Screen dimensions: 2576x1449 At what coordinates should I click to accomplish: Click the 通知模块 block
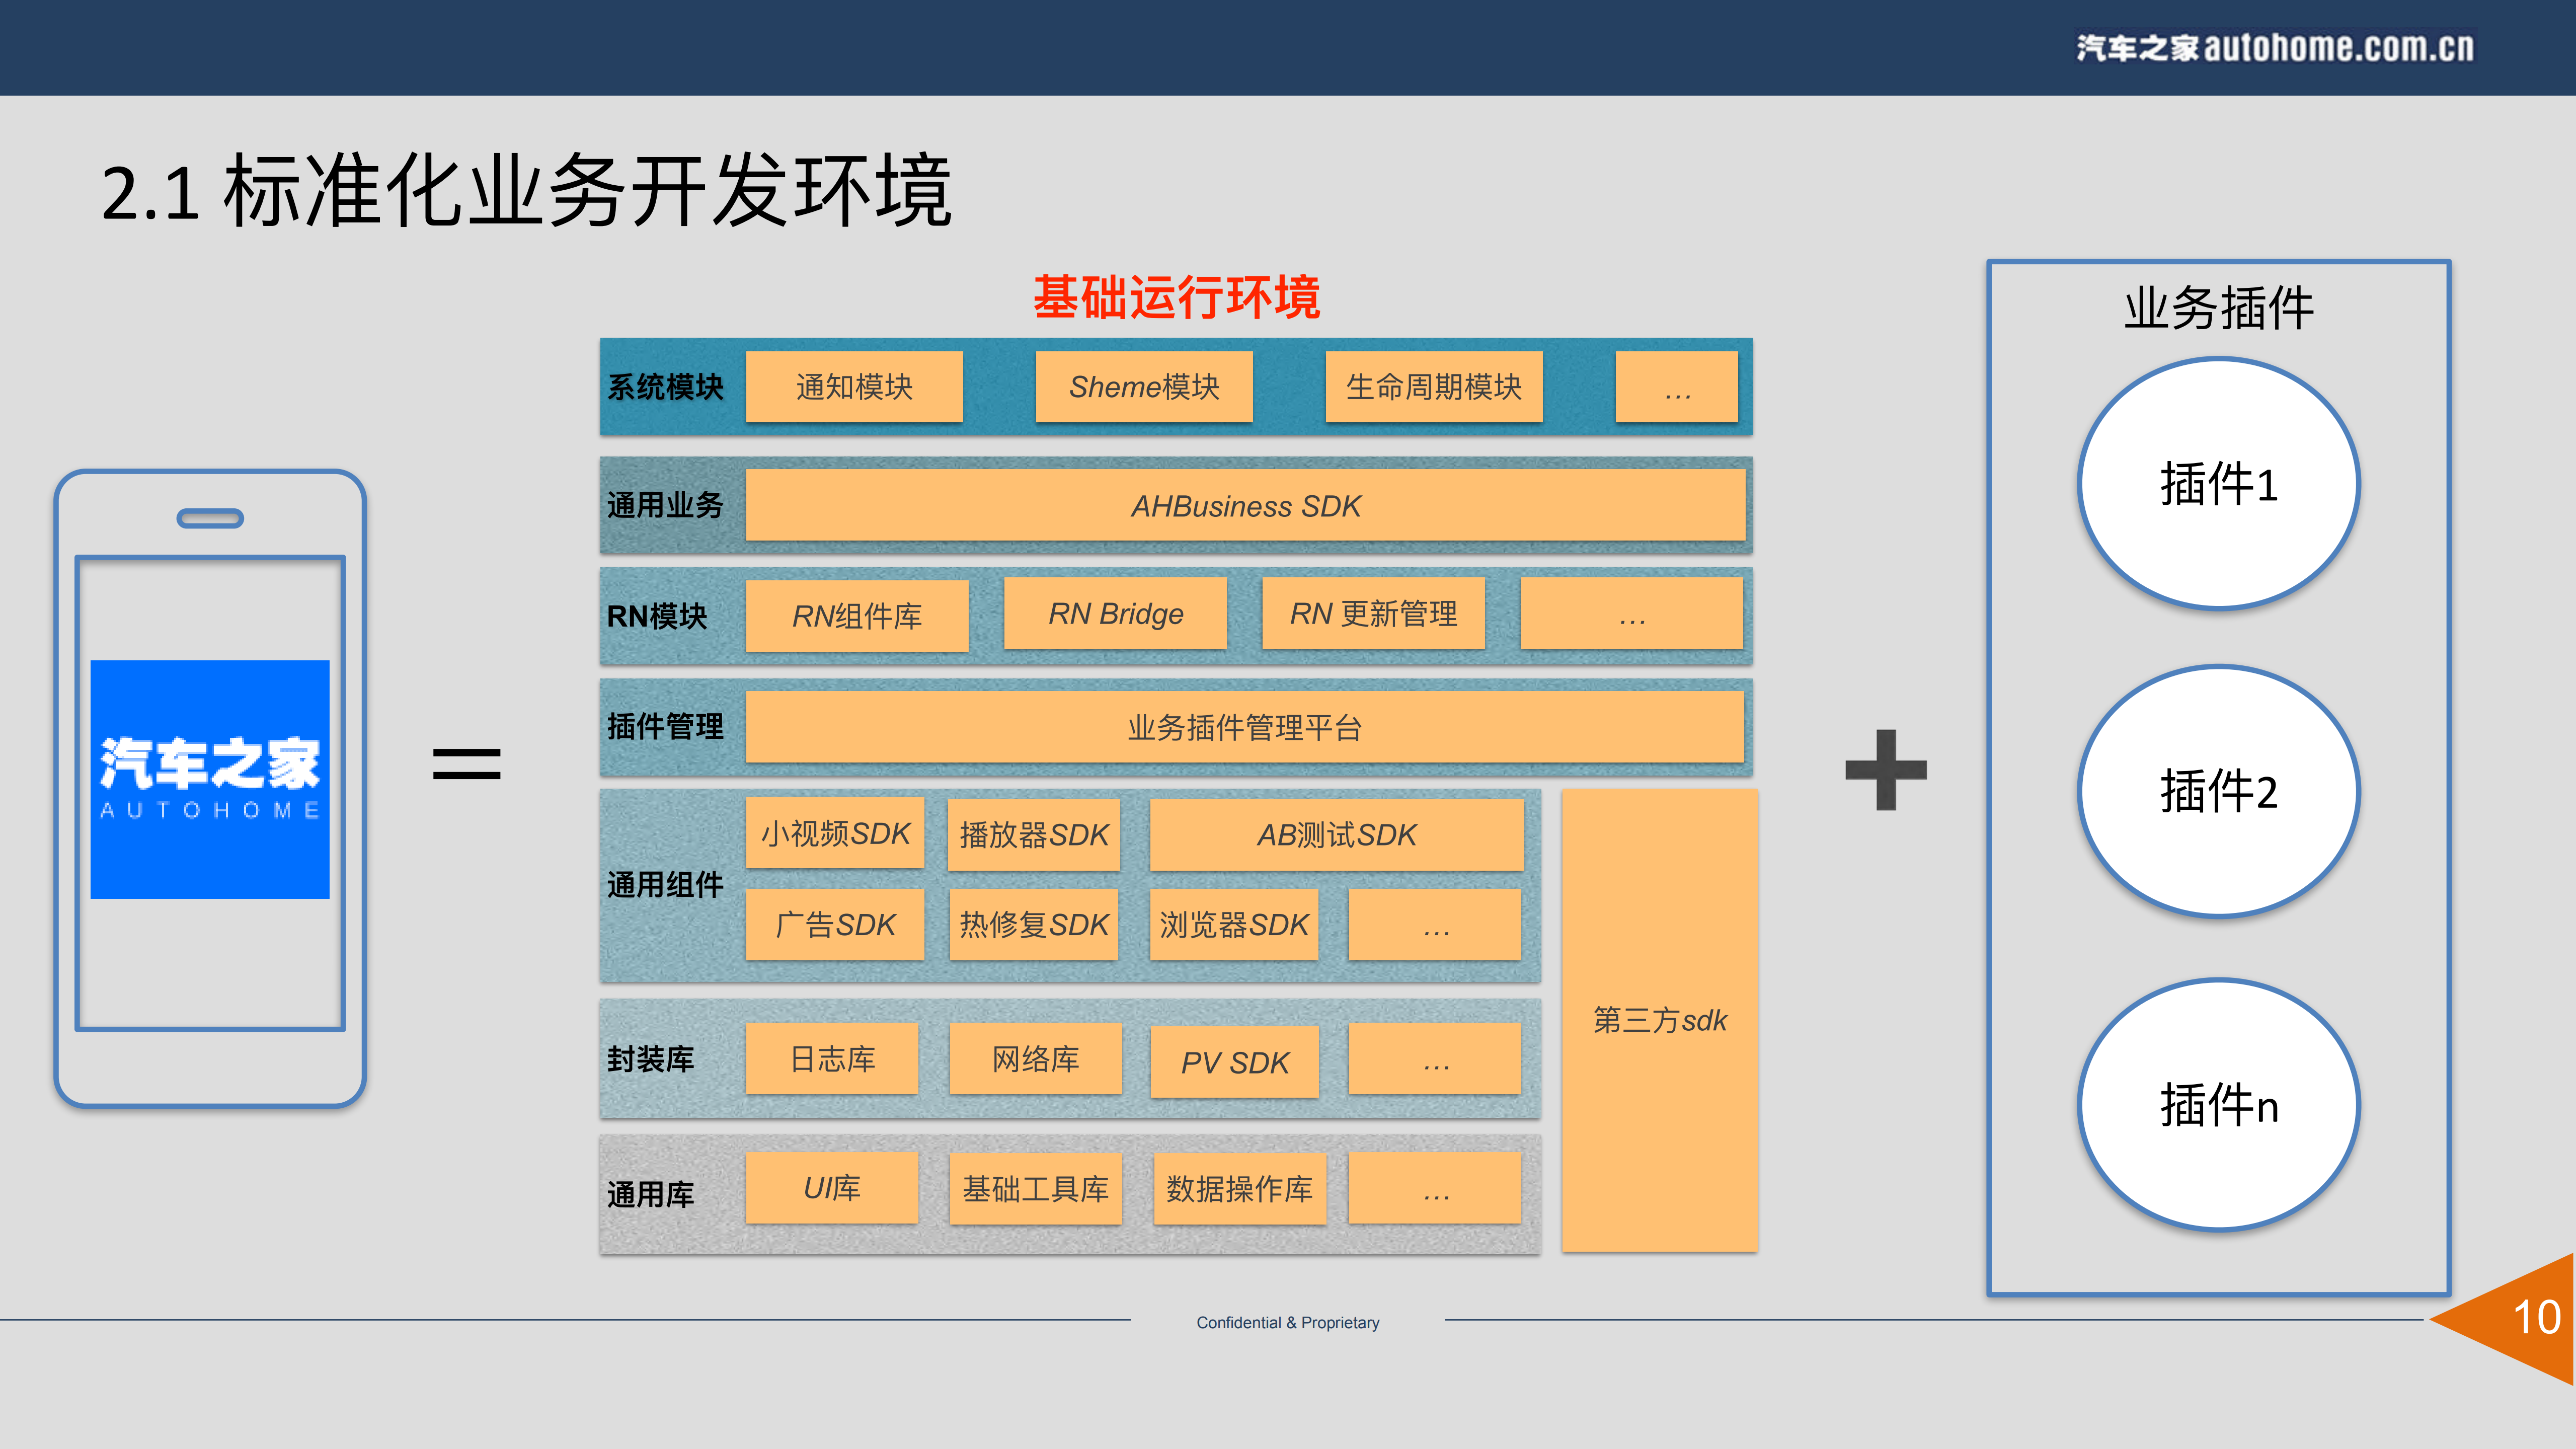[x=853, y=388]
